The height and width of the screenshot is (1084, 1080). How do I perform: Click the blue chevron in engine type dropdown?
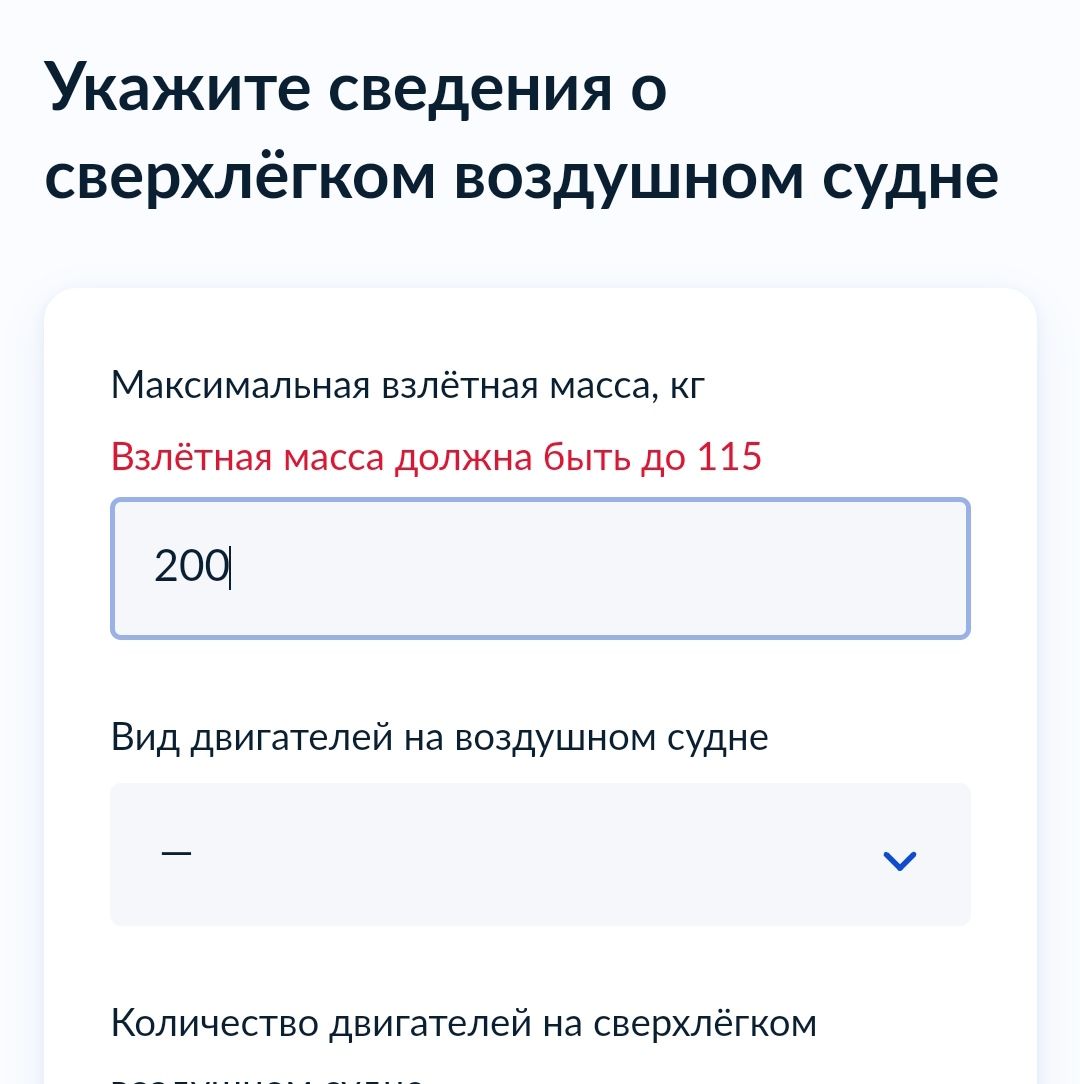(900, 859)
